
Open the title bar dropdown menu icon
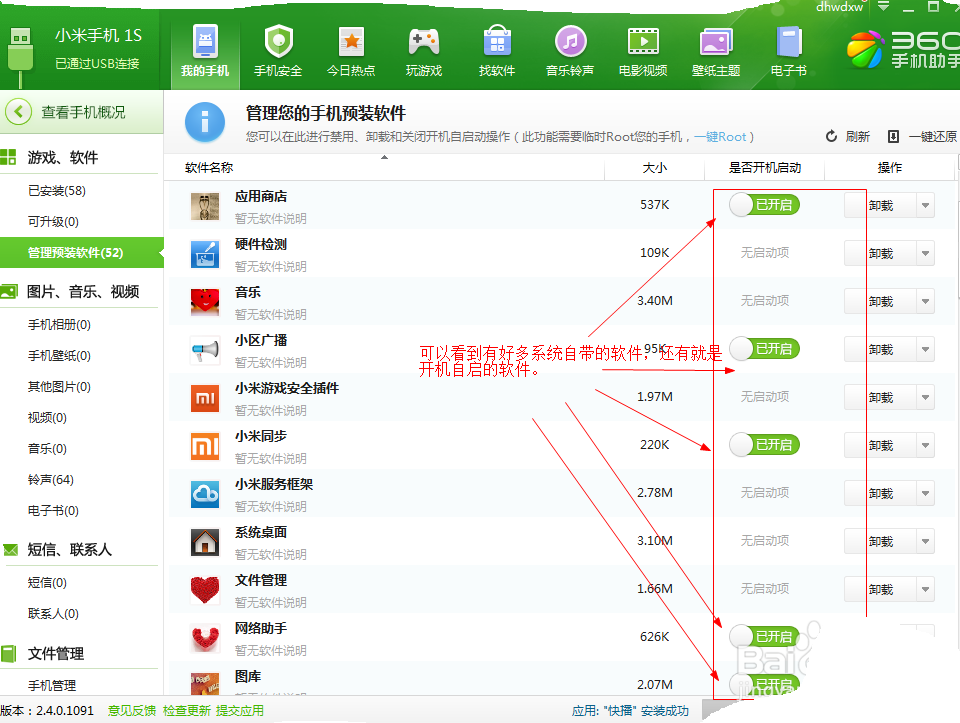point(883,6)
